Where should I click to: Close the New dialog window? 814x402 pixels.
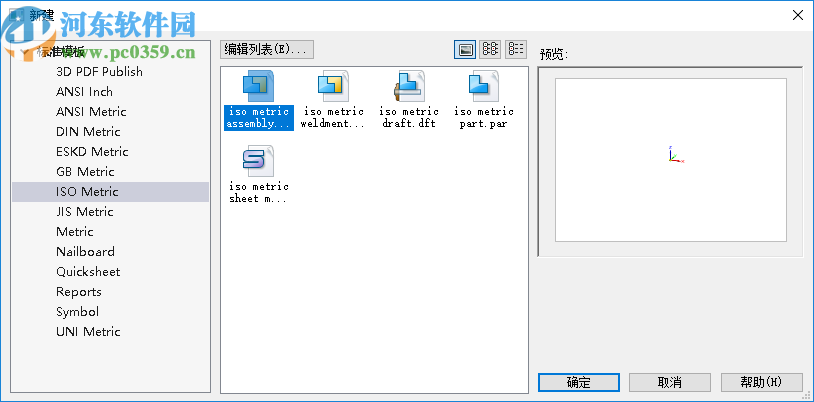coord(798,16)
